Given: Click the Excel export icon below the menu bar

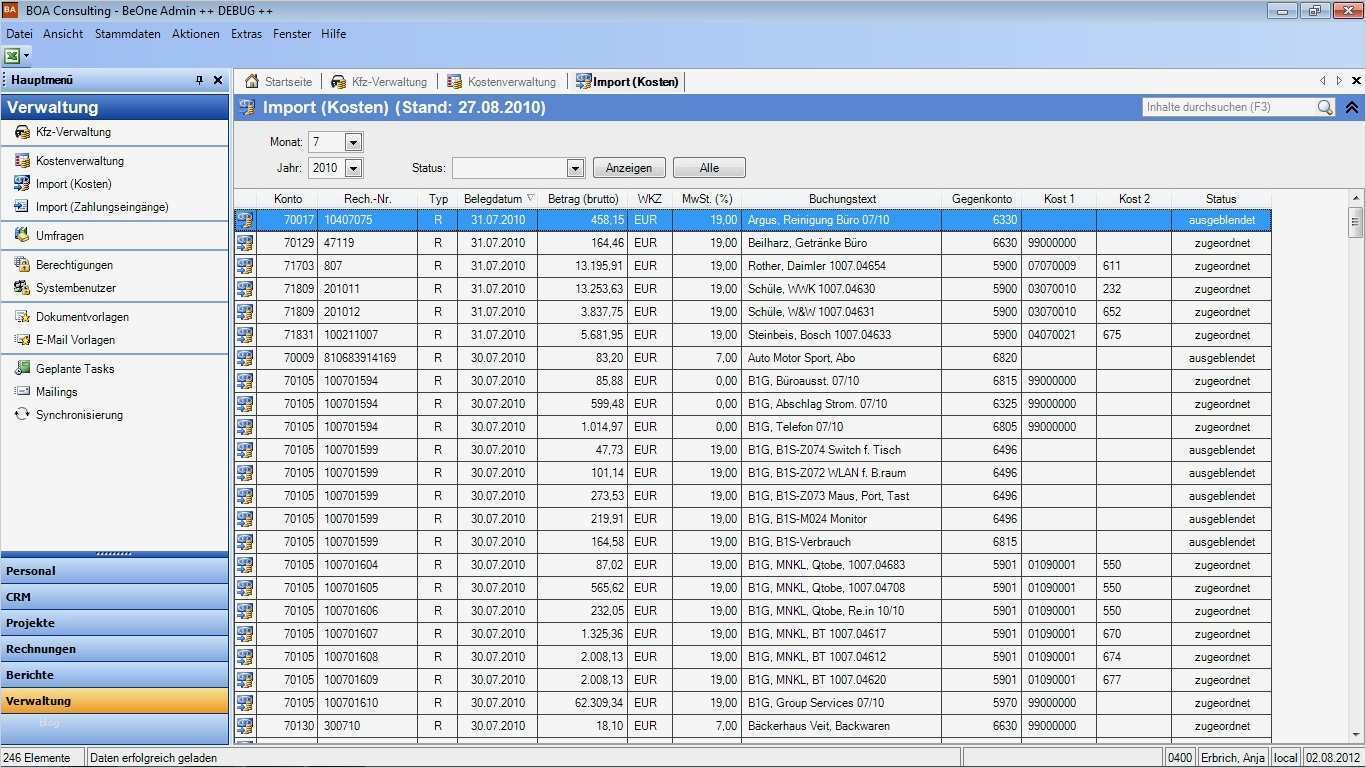Looking at the screenshot, I should tap(13, 55).
